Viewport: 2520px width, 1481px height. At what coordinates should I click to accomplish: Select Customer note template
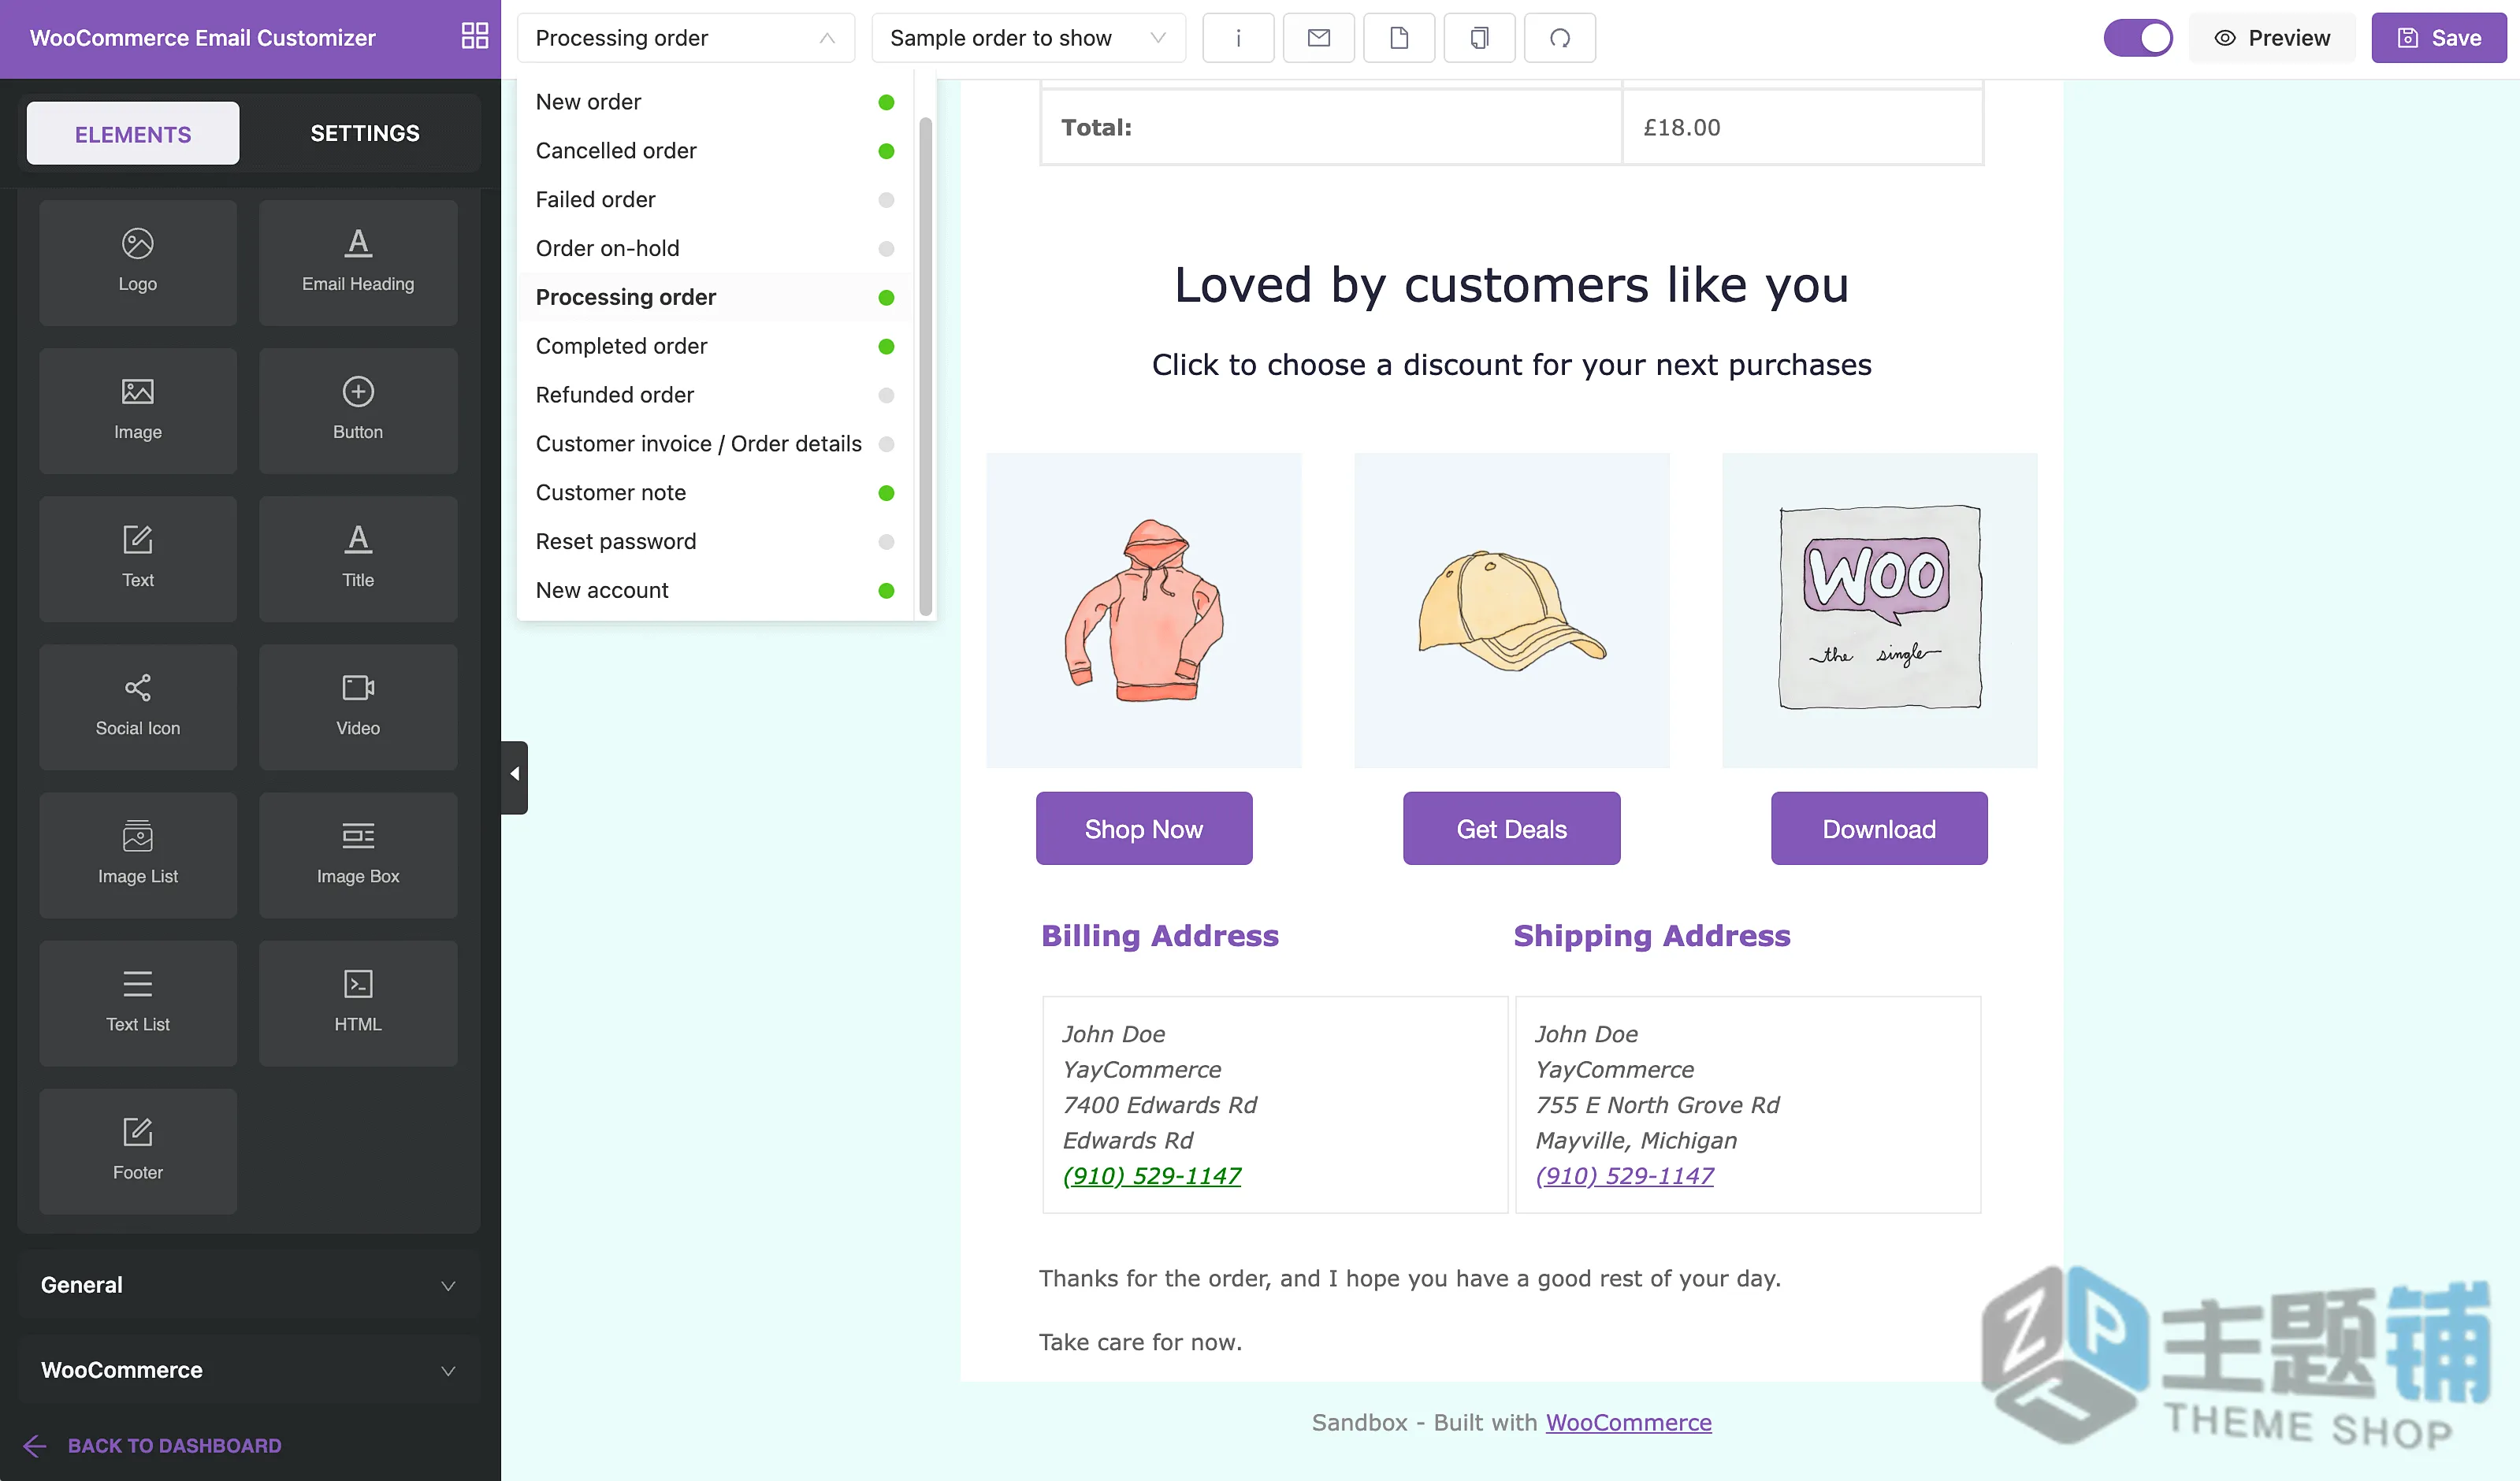pyautogui.click(x=714, y=493)
